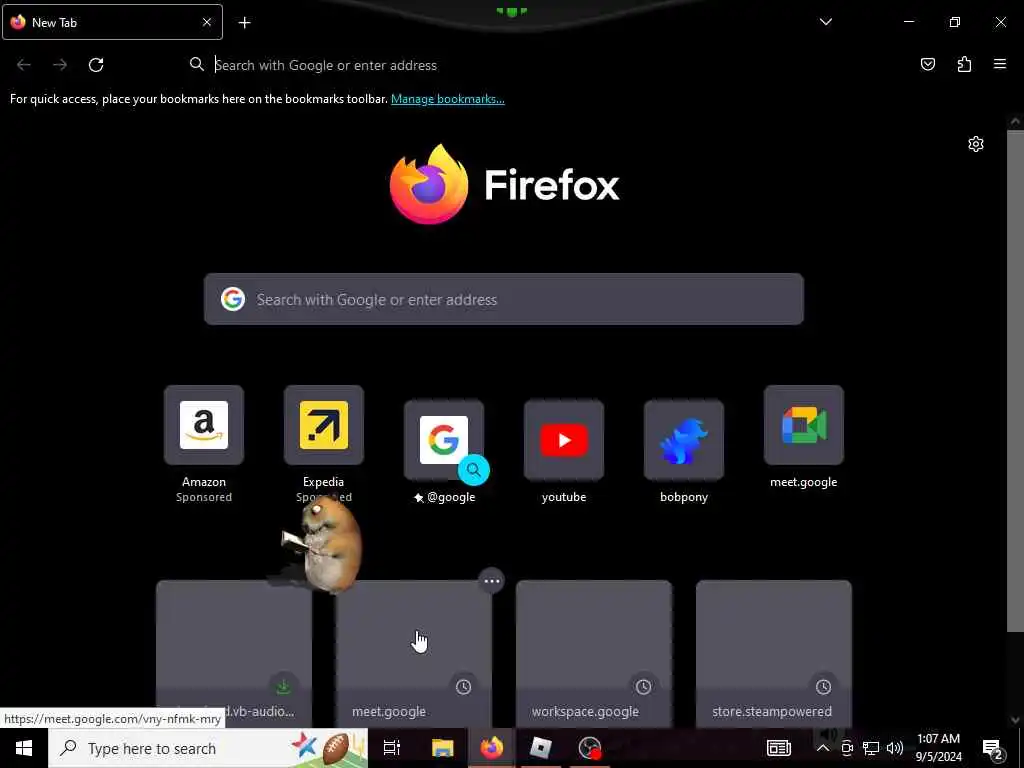Reload the page with the refresh icon

(96, 65)
